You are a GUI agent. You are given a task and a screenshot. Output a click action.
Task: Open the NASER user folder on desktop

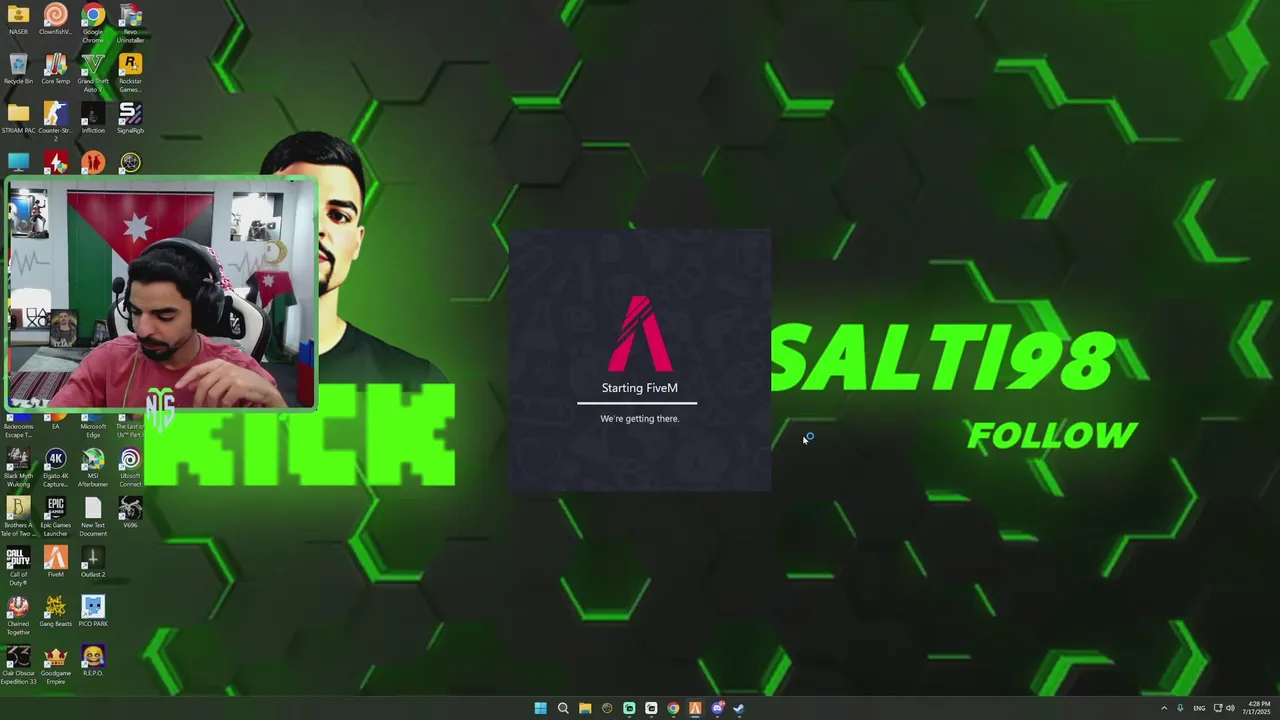click(x=18, y=20)
